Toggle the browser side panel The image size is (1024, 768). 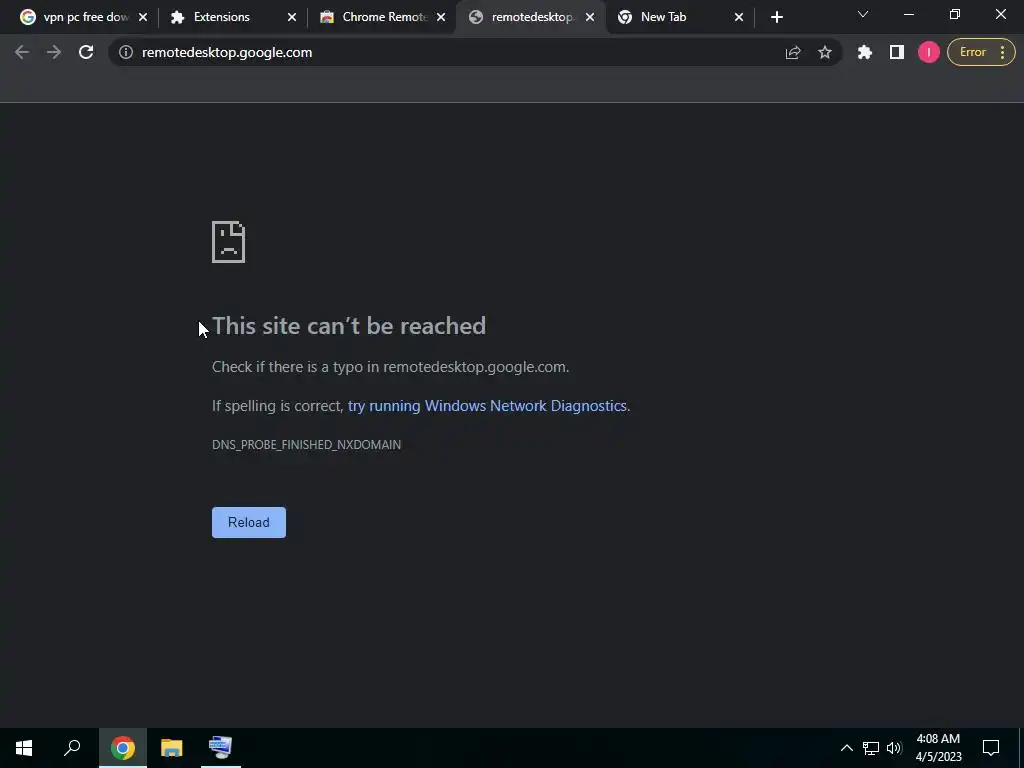(x=897, y=52)
